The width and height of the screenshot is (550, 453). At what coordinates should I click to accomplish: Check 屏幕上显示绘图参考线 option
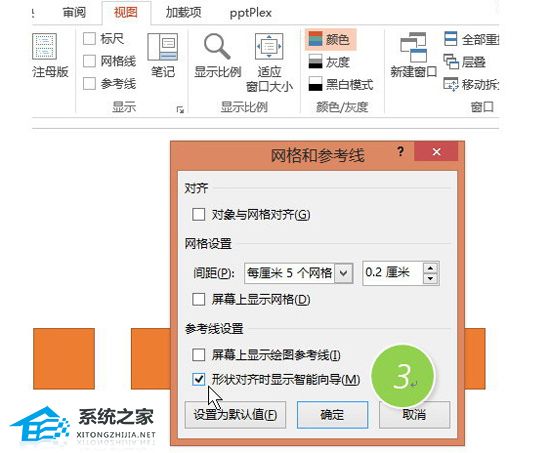pyautogui.click(x=199, y=355)
